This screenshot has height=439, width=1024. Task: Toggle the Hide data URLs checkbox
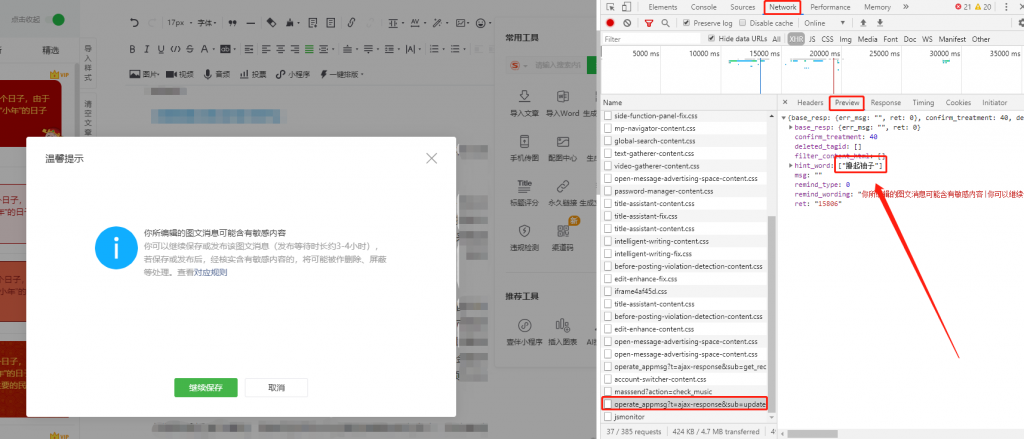point(712,39)
